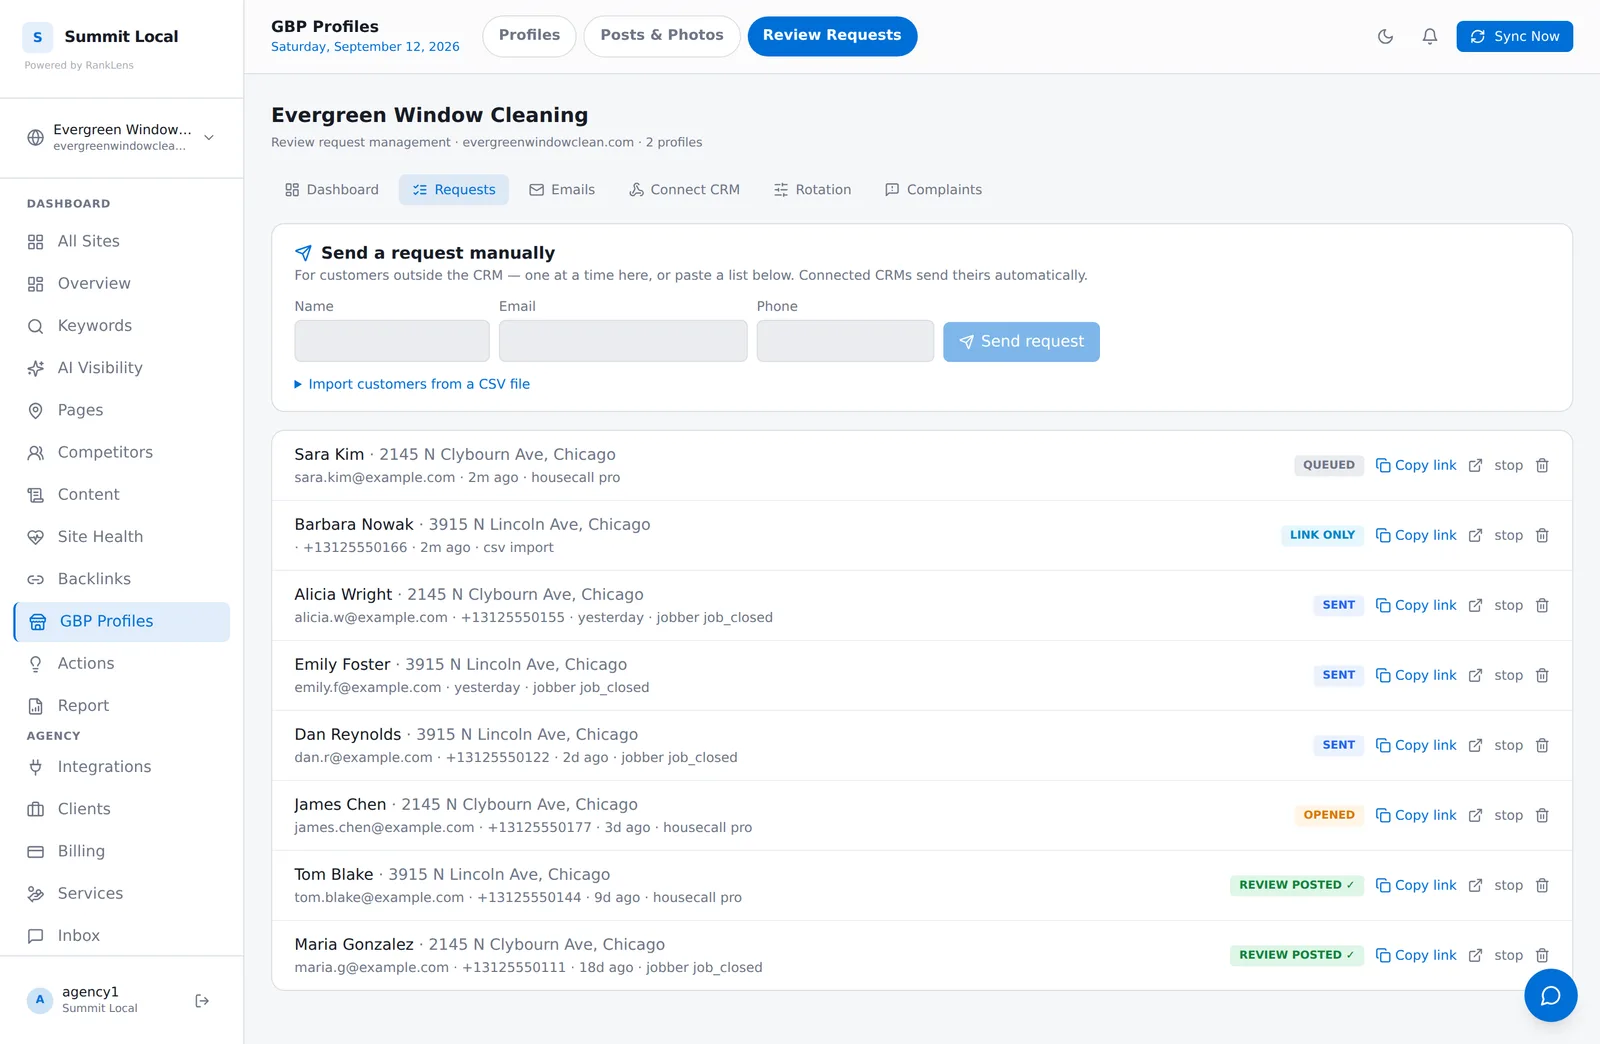Screen dimensions: 1600x1044
Task: Switch to the Dashboard sub-tab
Action: pyautogui.click(x=332, y=190)
